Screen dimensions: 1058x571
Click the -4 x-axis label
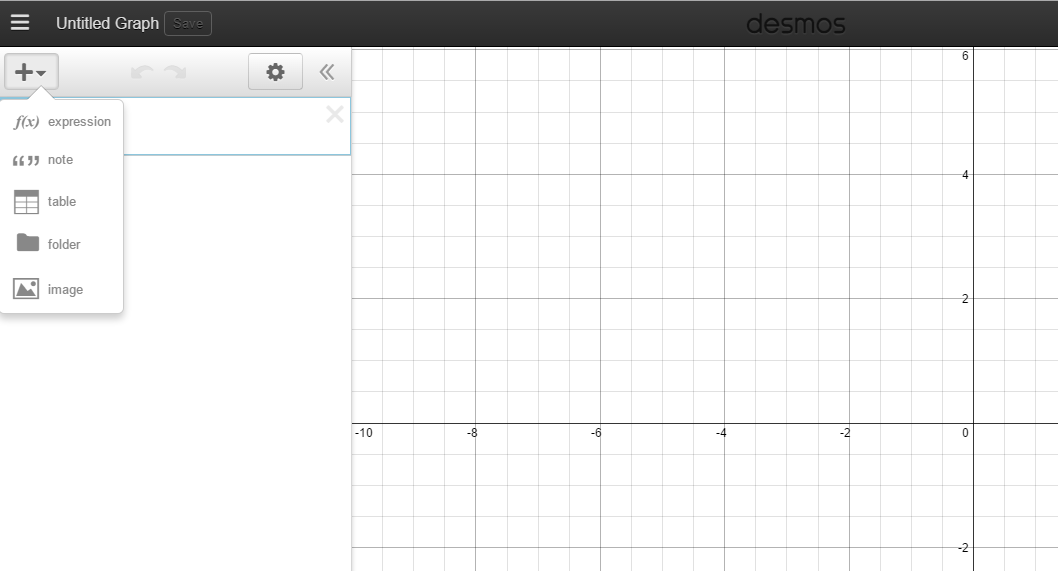(x=721, y=433)
